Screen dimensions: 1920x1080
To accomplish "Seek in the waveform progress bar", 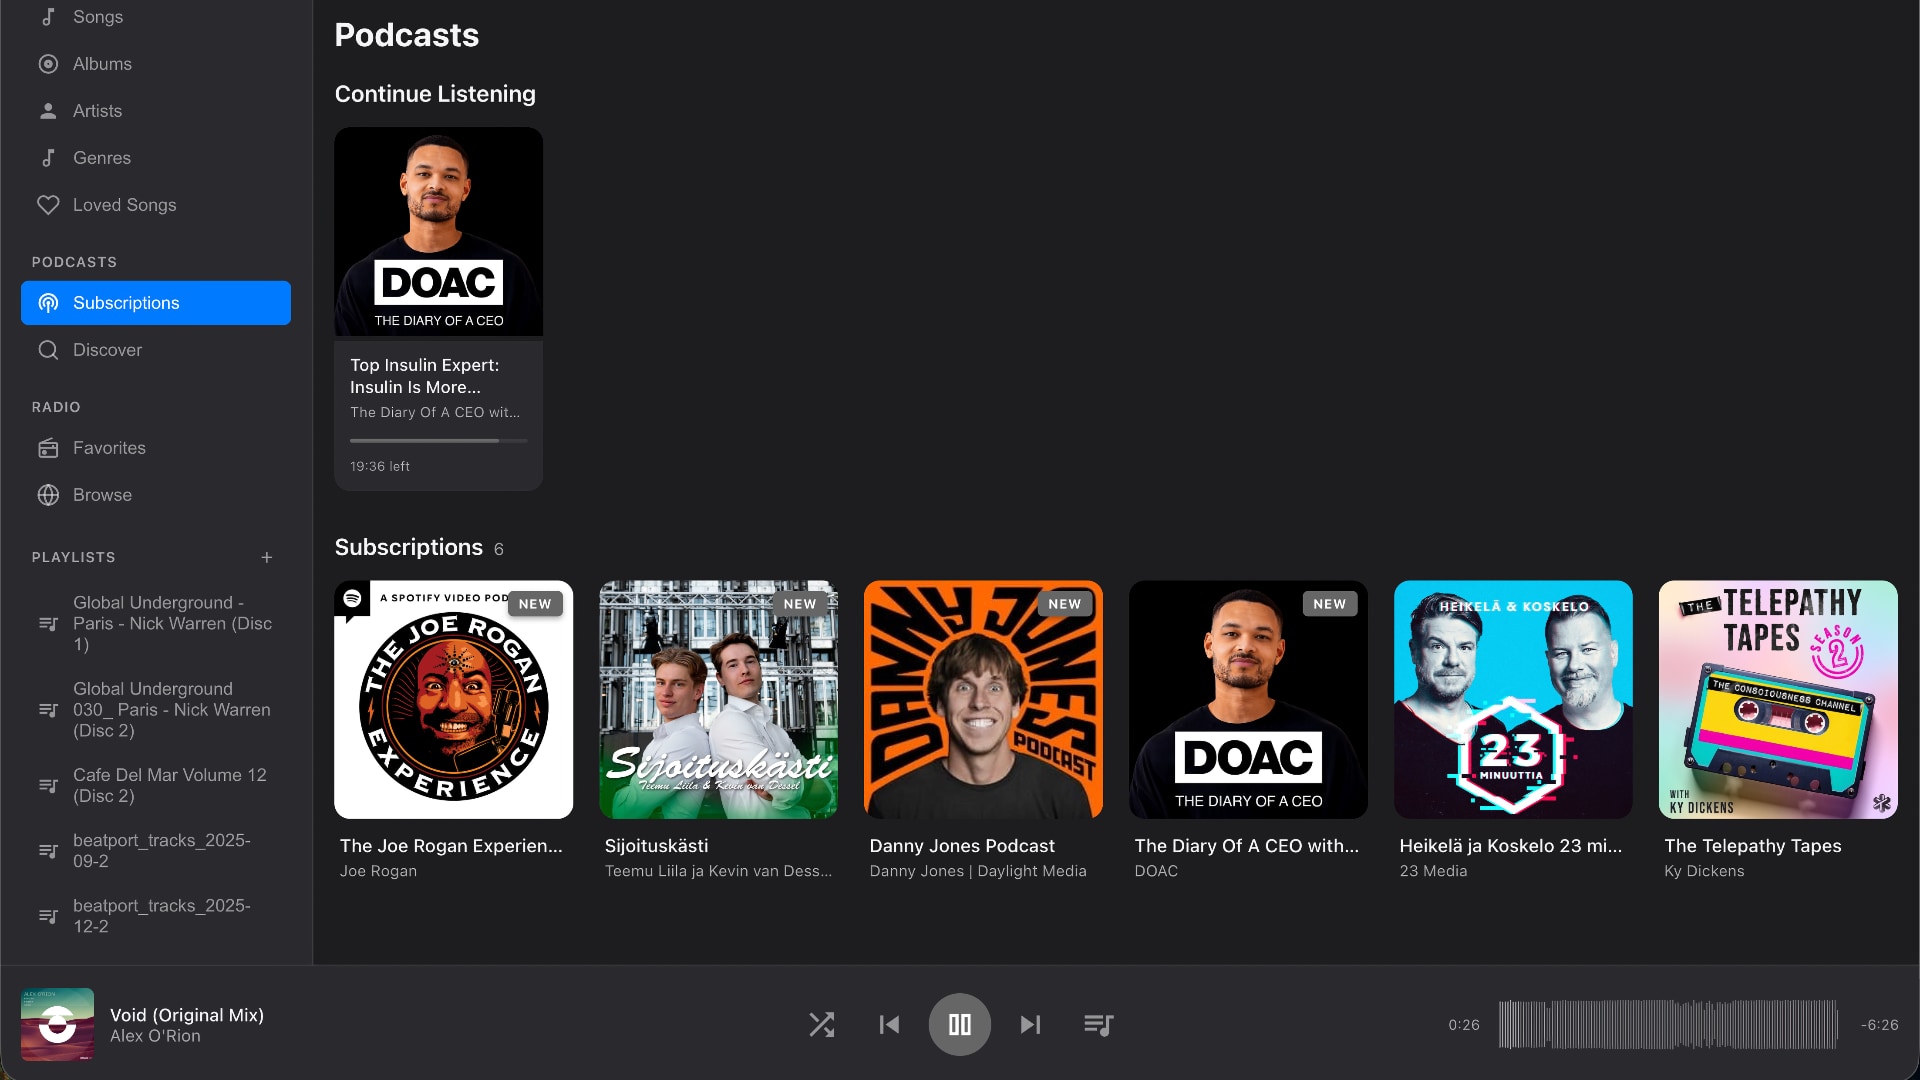I will 1668,1025.
